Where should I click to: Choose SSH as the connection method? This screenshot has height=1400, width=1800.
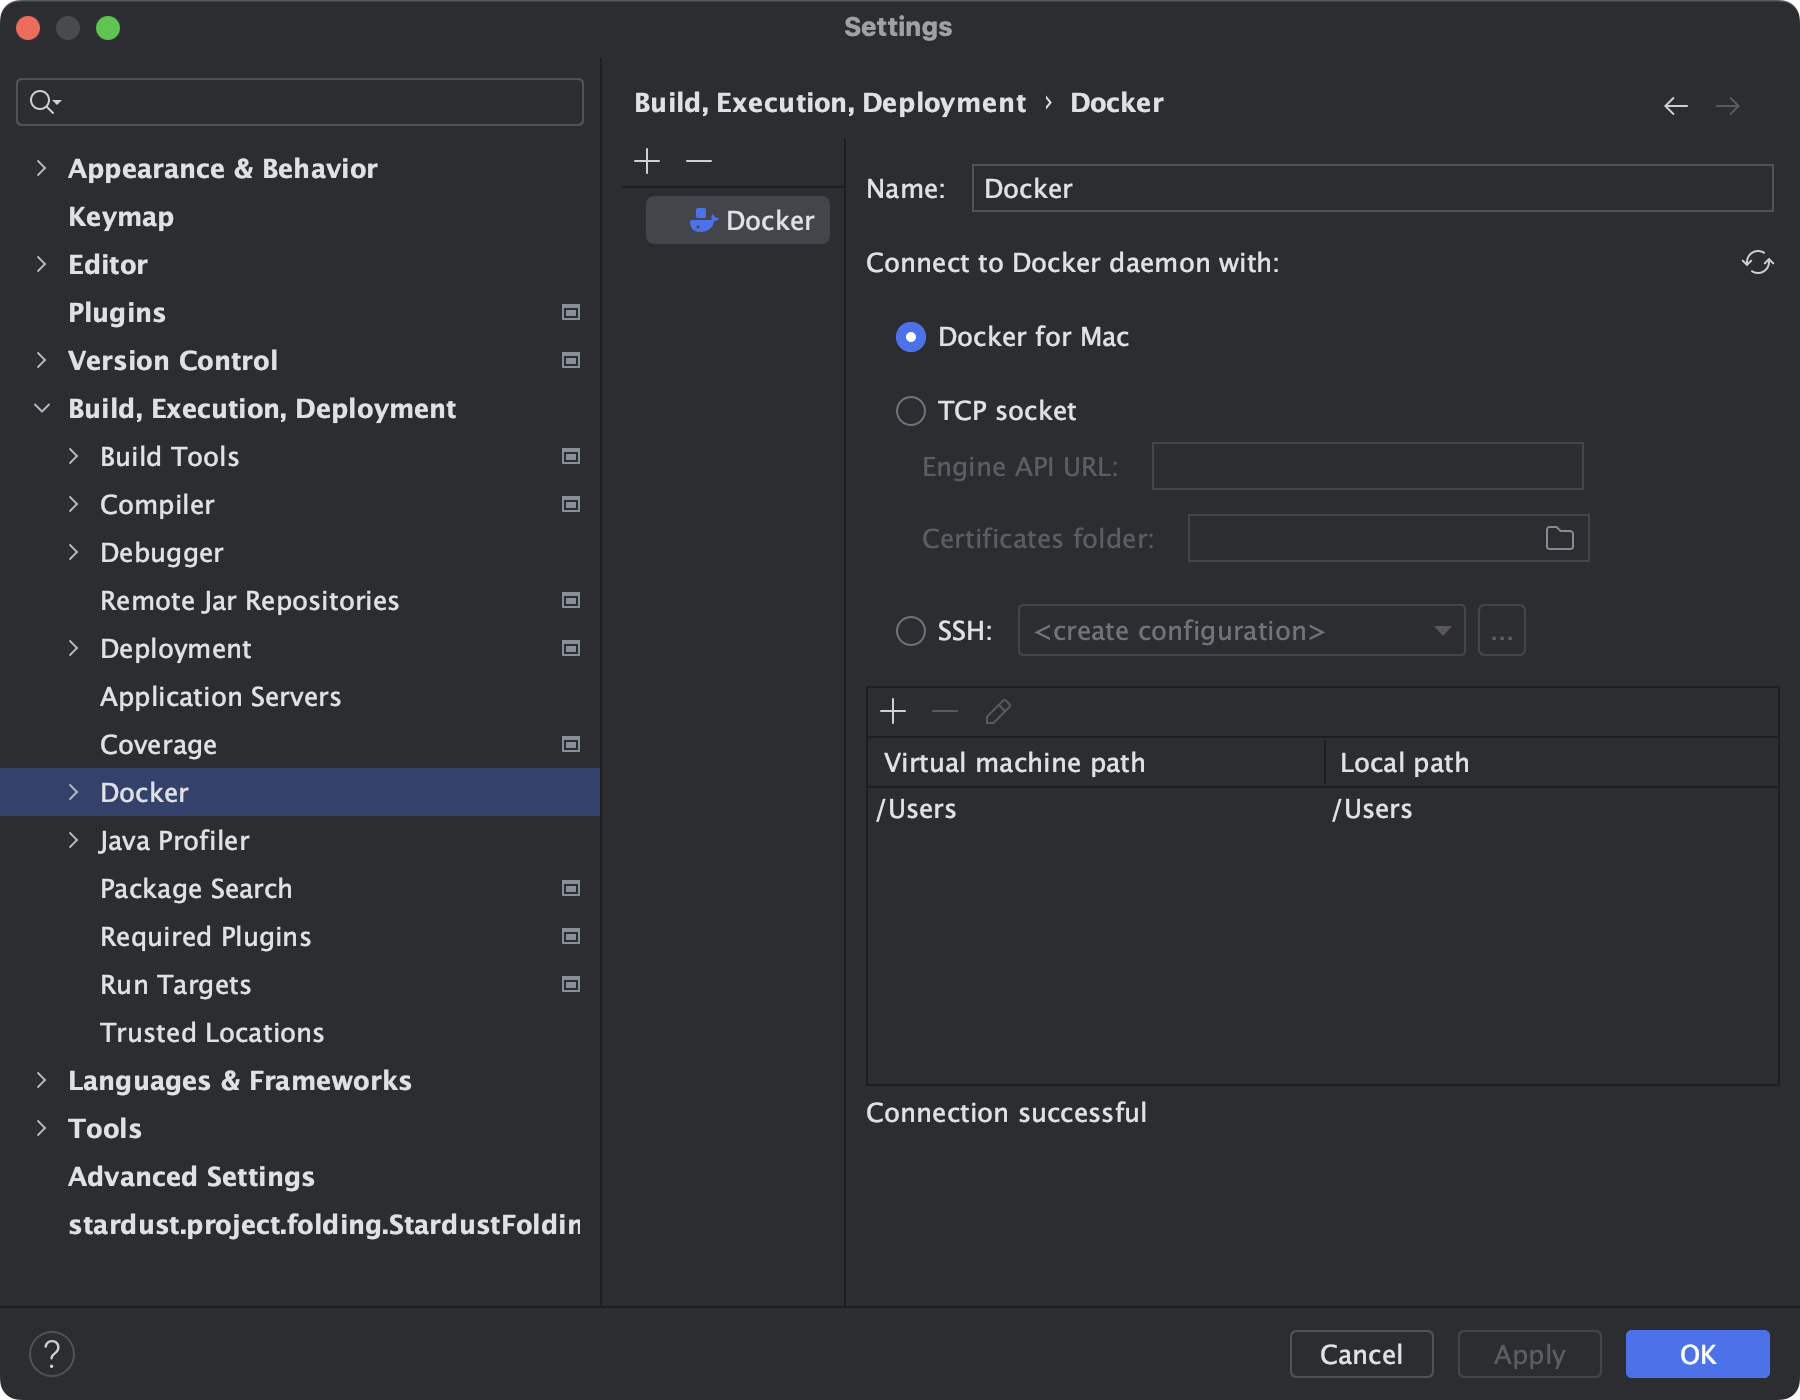[x=910, y=631]
